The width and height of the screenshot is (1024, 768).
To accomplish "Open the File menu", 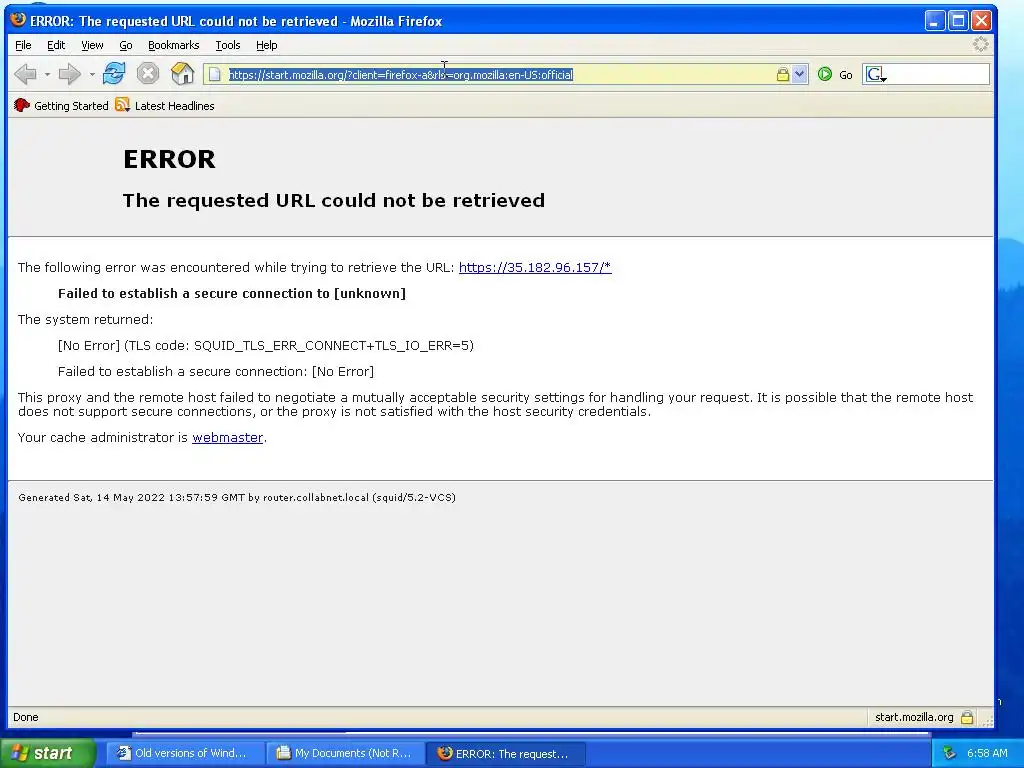I will [x=23, y=45].
